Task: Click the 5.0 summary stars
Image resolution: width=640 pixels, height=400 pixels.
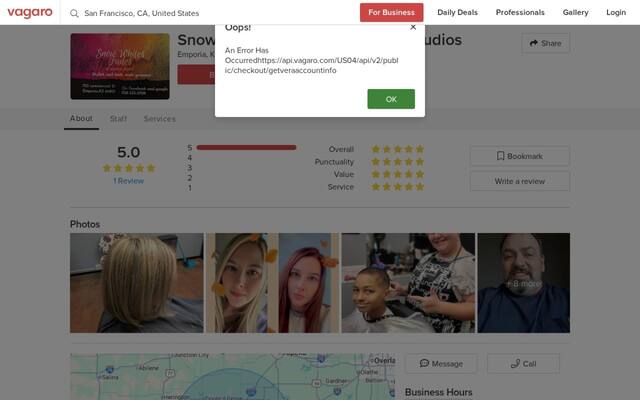Action: tap(129, 168)
